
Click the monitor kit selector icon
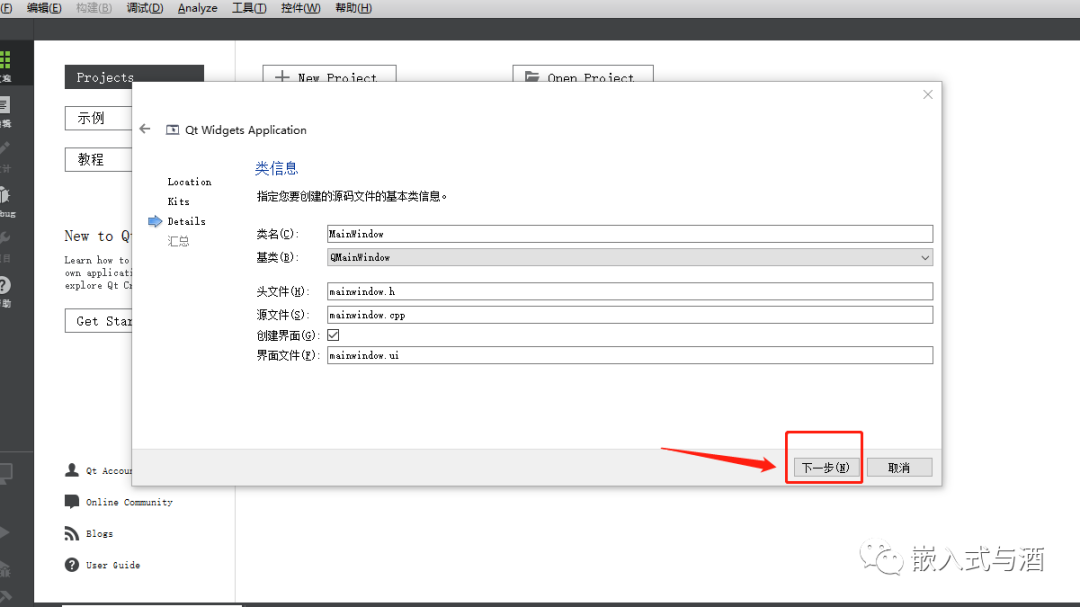(x=6, y=473)
